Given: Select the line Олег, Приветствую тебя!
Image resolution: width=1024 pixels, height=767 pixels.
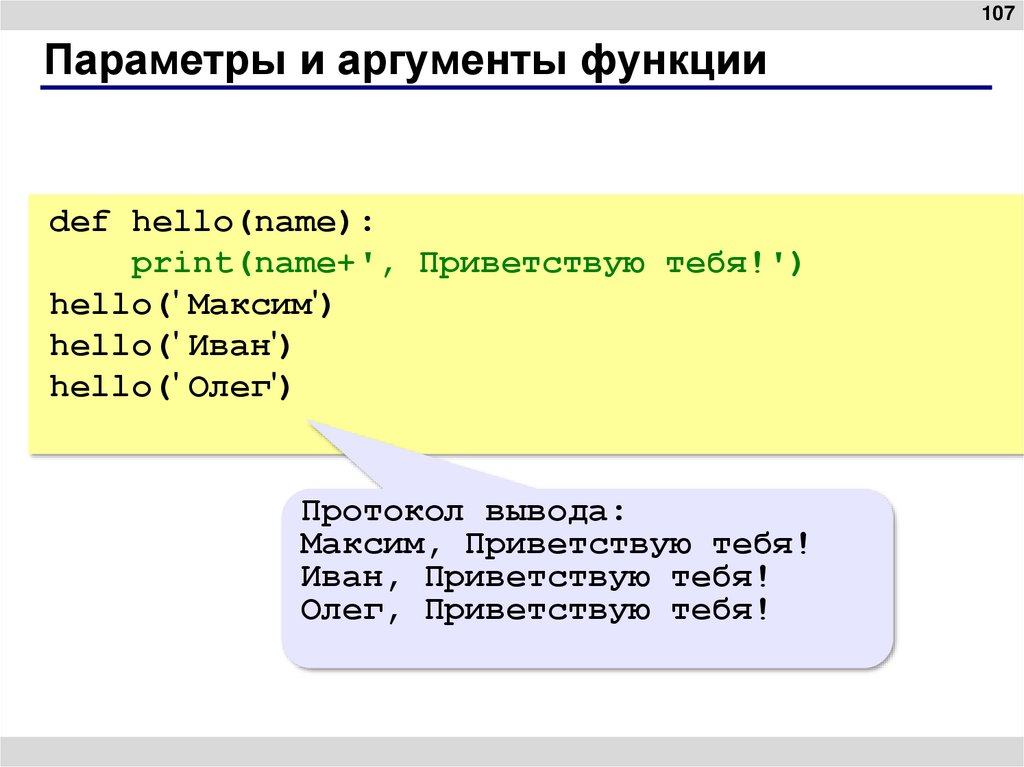Looking at the screenshot, I should point(532,607).
